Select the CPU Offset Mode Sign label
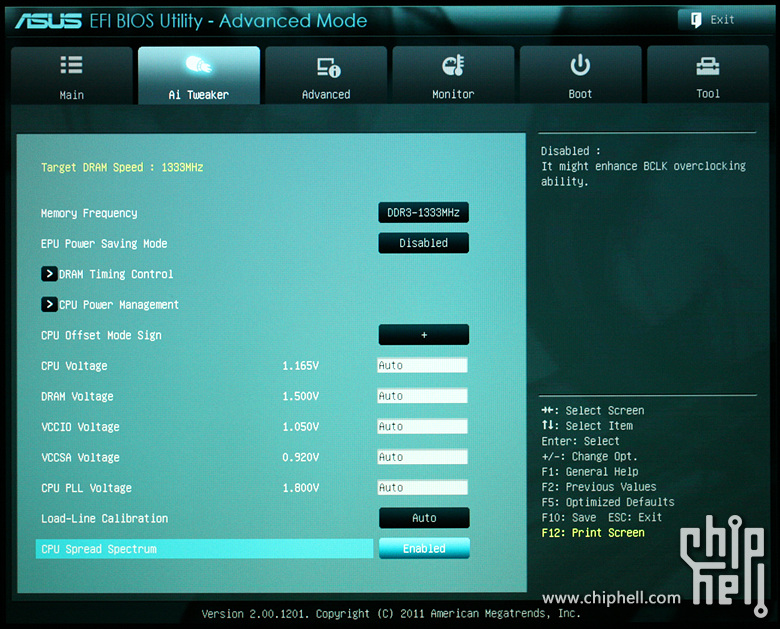 point(101,335)
